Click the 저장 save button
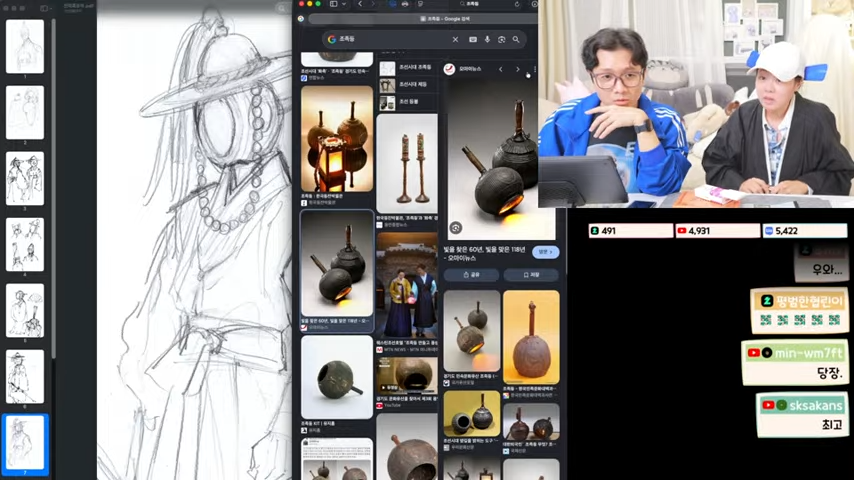854x480 pixels. (x=531, y=275)
